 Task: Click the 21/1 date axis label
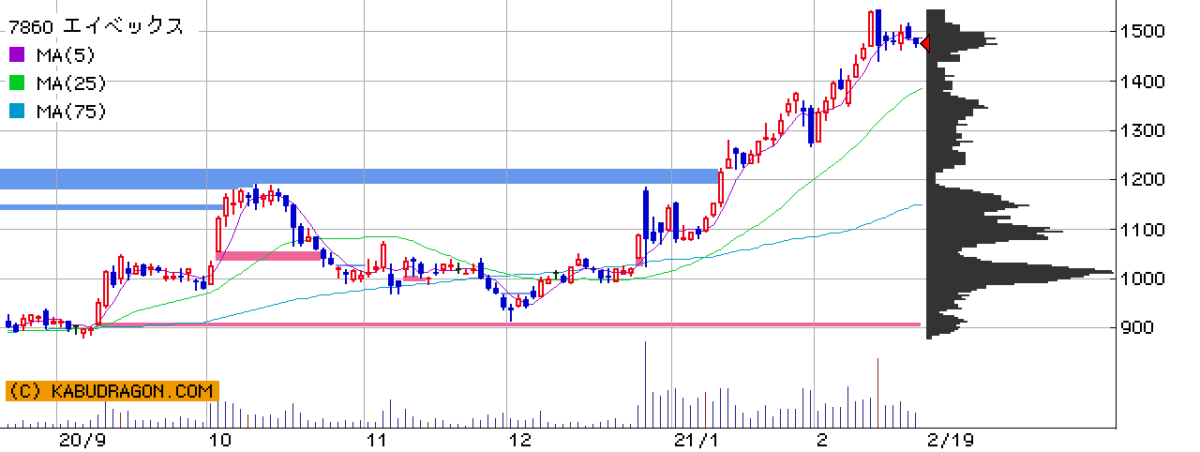[x=696, y=440]
